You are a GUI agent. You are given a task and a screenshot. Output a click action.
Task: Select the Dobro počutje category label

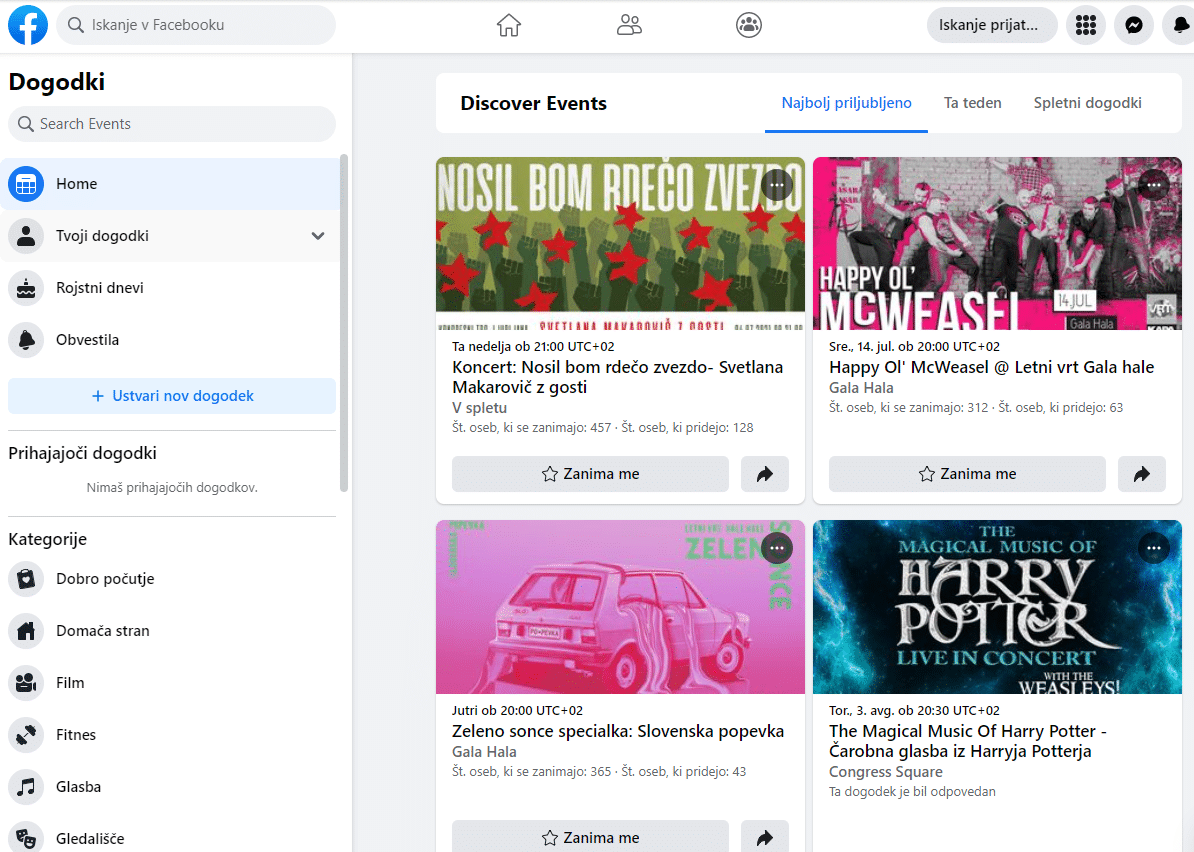105,579
